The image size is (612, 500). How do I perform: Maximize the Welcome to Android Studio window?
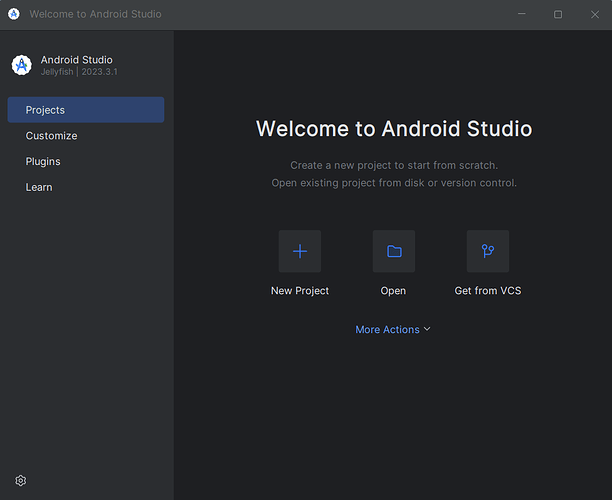558,14
